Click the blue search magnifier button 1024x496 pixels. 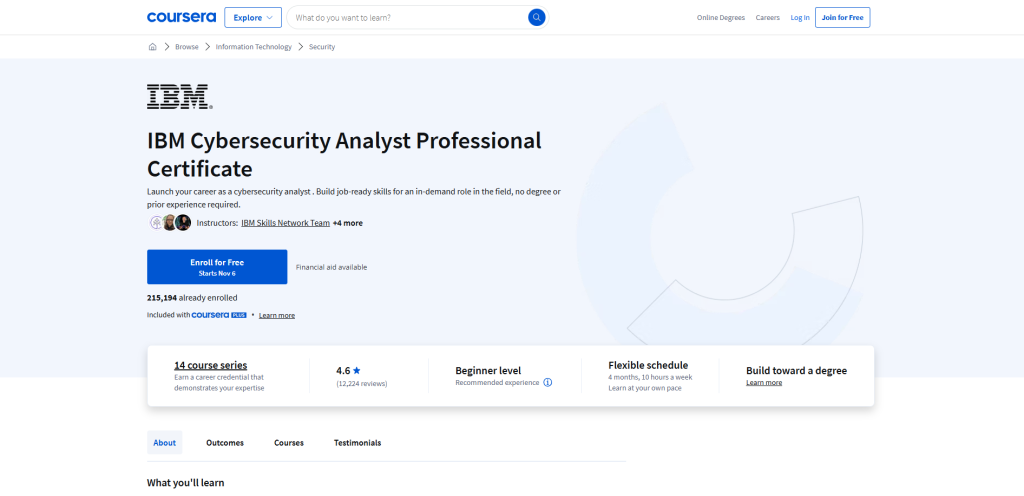tap(536, 18)
